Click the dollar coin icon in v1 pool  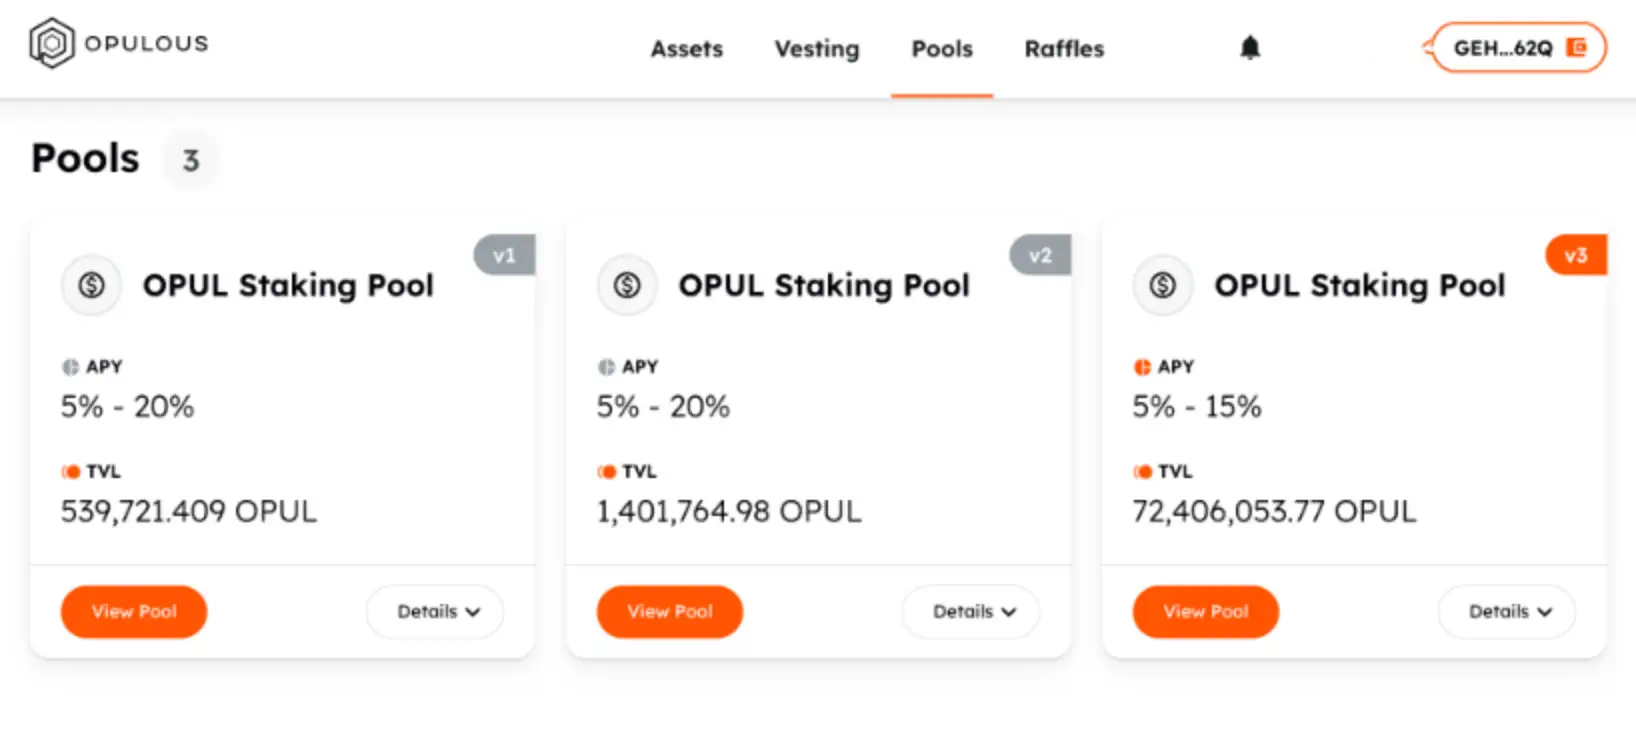click(92, 286)
